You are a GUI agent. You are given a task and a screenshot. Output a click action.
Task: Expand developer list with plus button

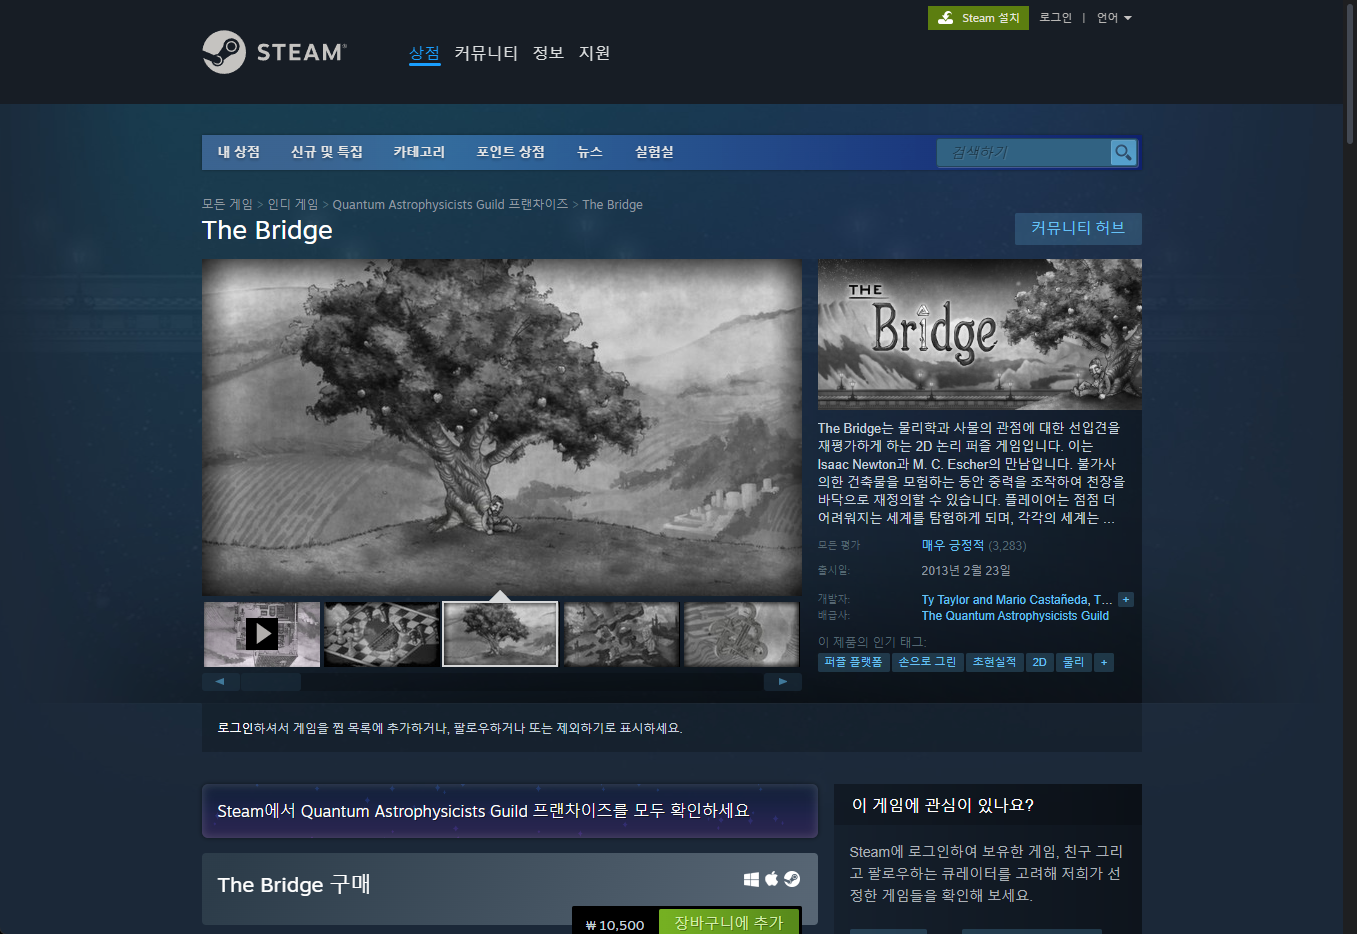[x=1126, y=600]
